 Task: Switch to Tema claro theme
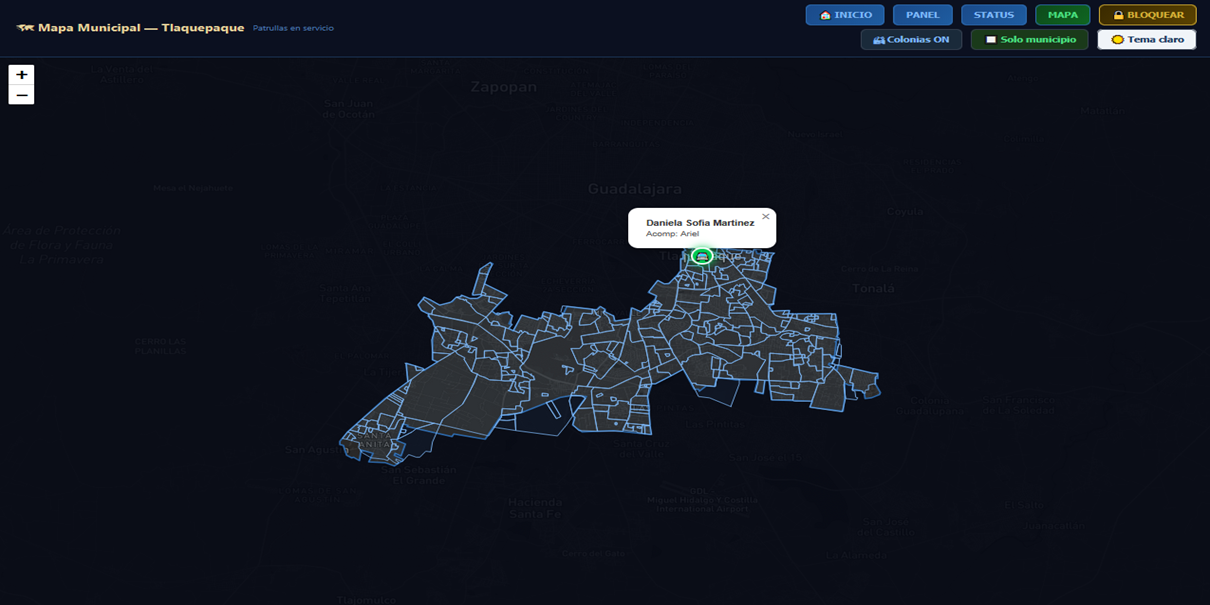pyautogui.click(x=1147, y=39)
